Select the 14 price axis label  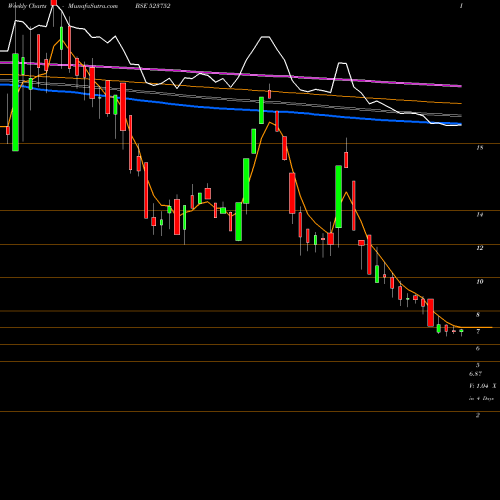(480, 215)
